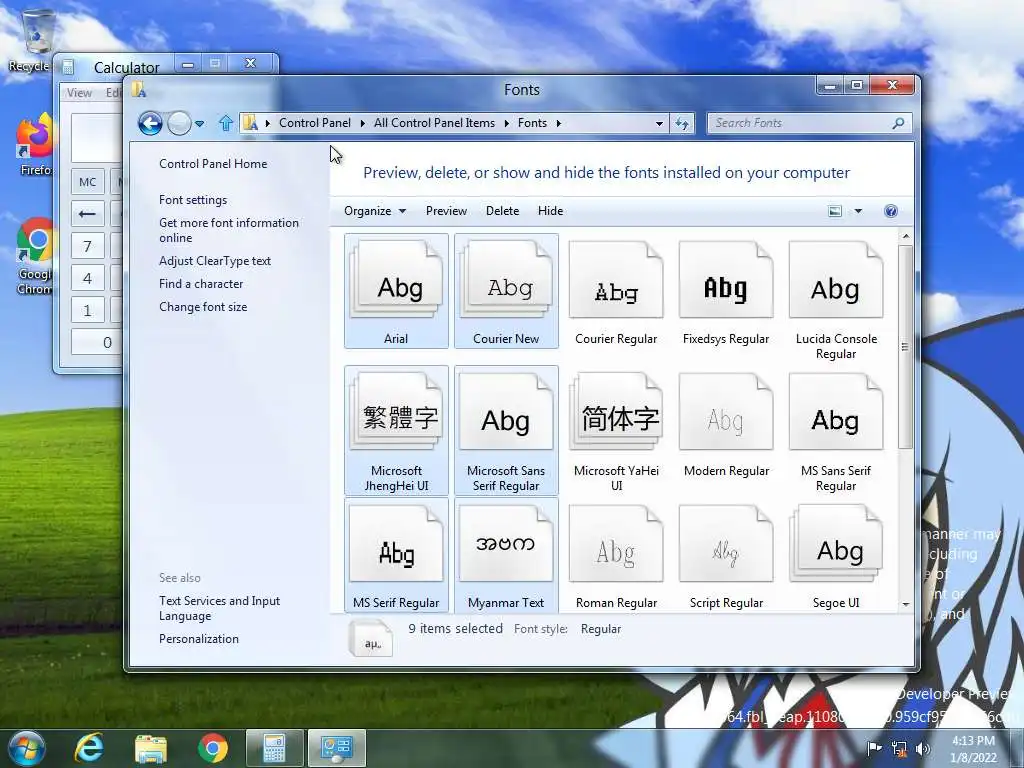Select the Script Regular font icon
Image resolution: width=1024 pixels, height=768 pixels.
726,543
